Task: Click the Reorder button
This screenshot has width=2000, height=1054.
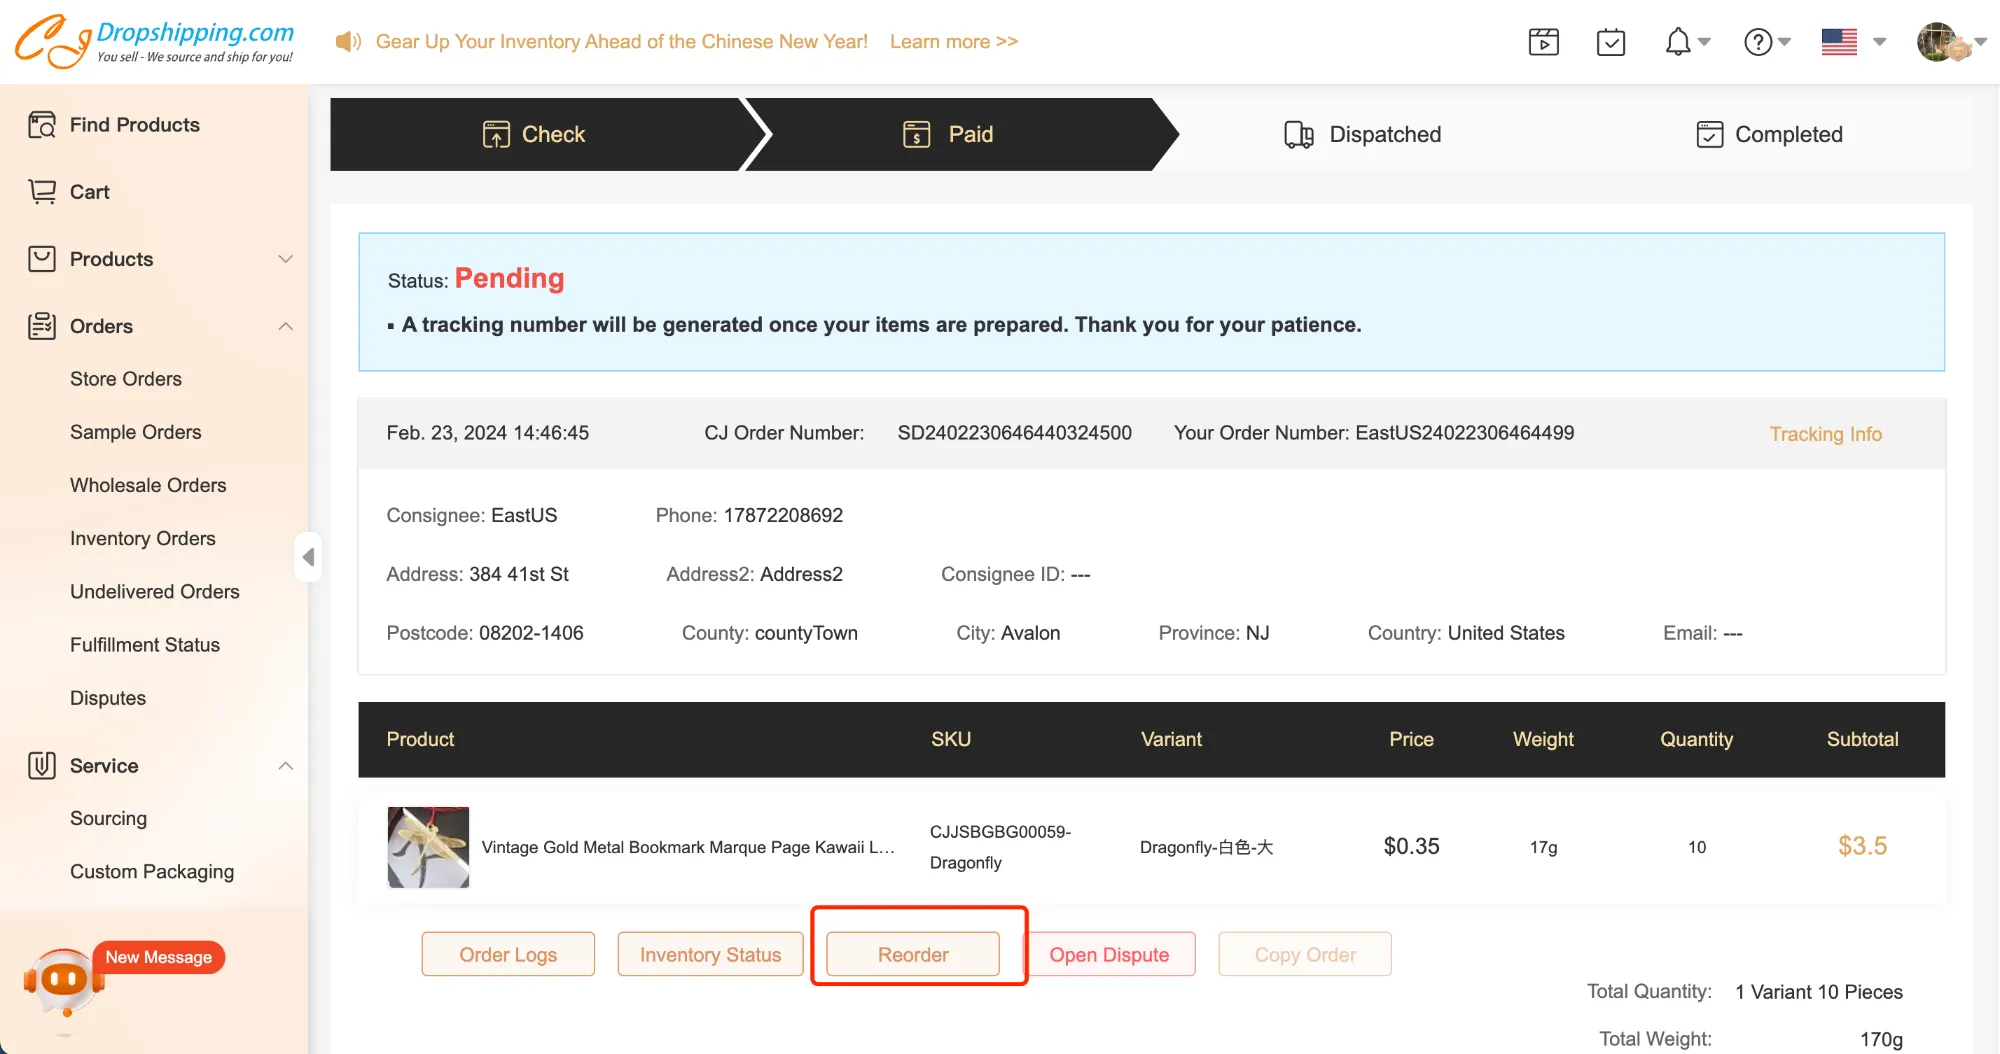Action: point(913,955)
